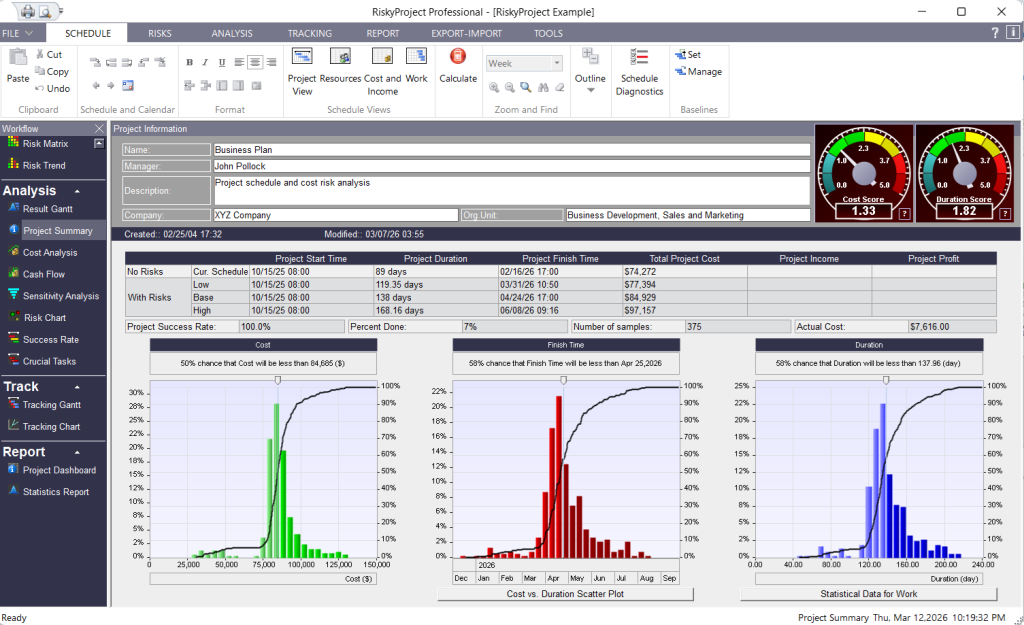Open the Project View schedule view
The image size is (1024, 625).
(x=302, y=70)
